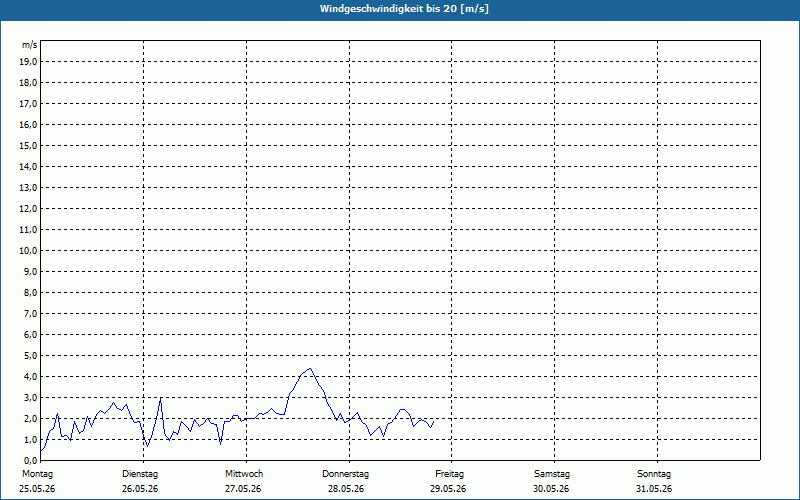Click the 0,0 axis label
The width and height of the screenshot is (800, 500).
30,460
